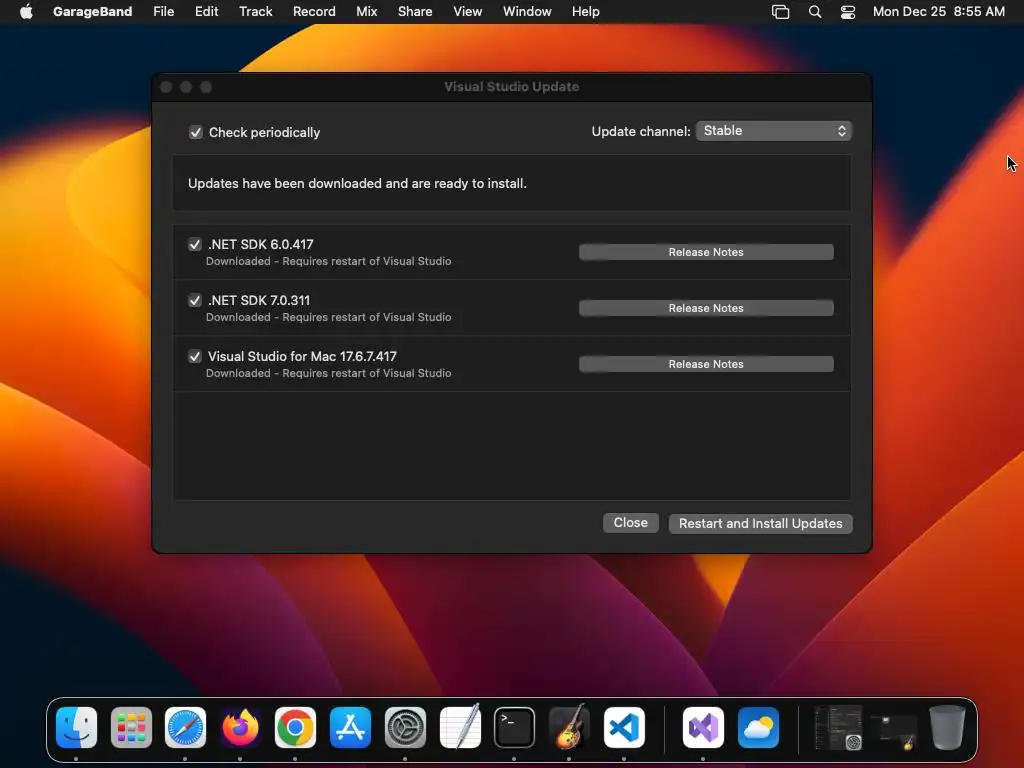Screen dimensions: 1024x768
Task: Open Spotlight search in menu bar
Action: (814, 12)
